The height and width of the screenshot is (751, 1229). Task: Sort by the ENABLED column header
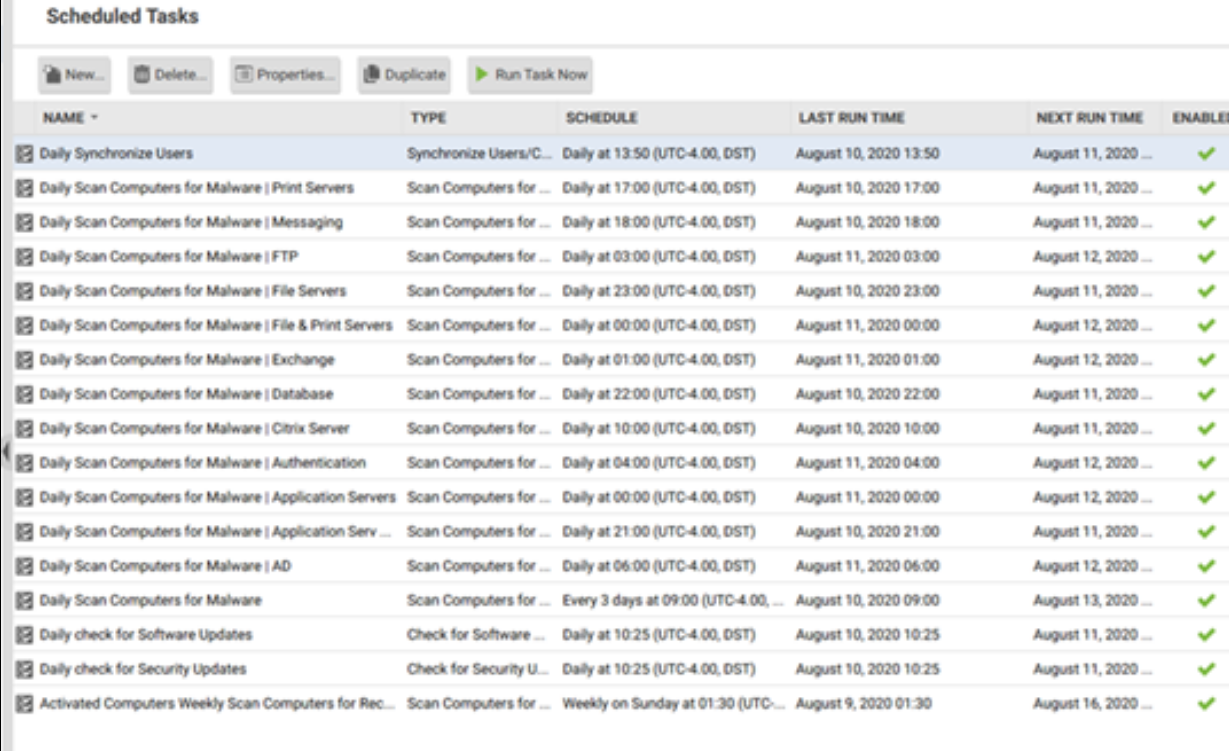tap(1200, 118)
